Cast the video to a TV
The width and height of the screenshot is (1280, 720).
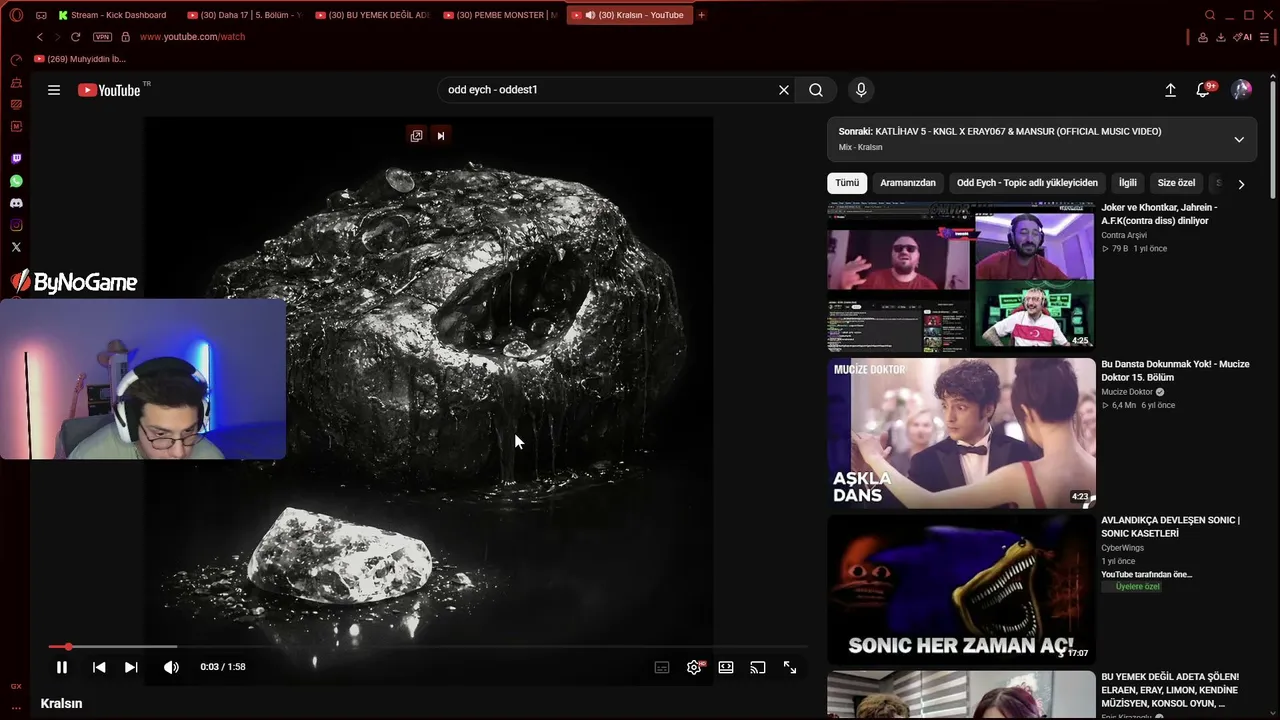tap(758, 667)
